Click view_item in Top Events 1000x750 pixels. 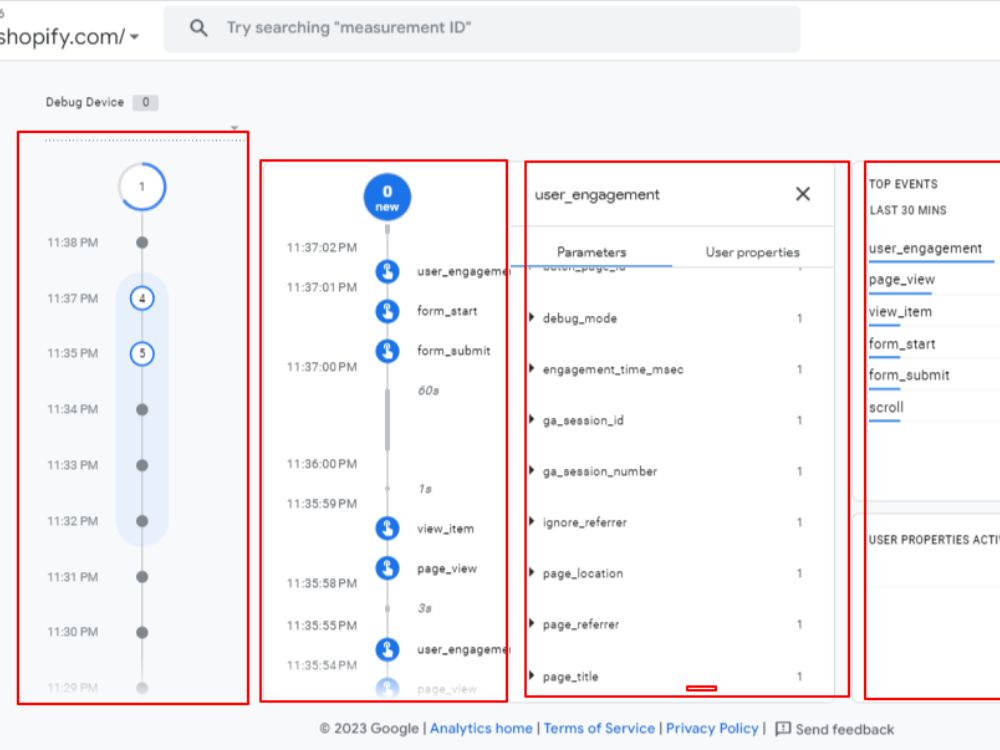(900, 312)
